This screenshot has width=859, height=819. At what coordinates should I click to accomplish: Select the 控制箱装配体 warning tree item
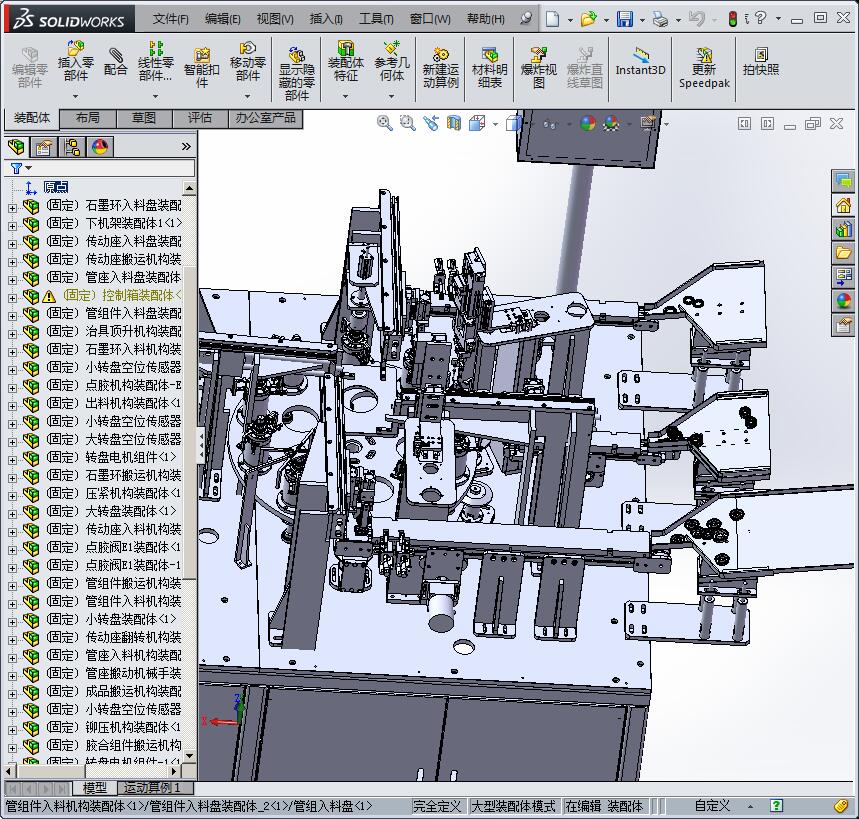122,296
